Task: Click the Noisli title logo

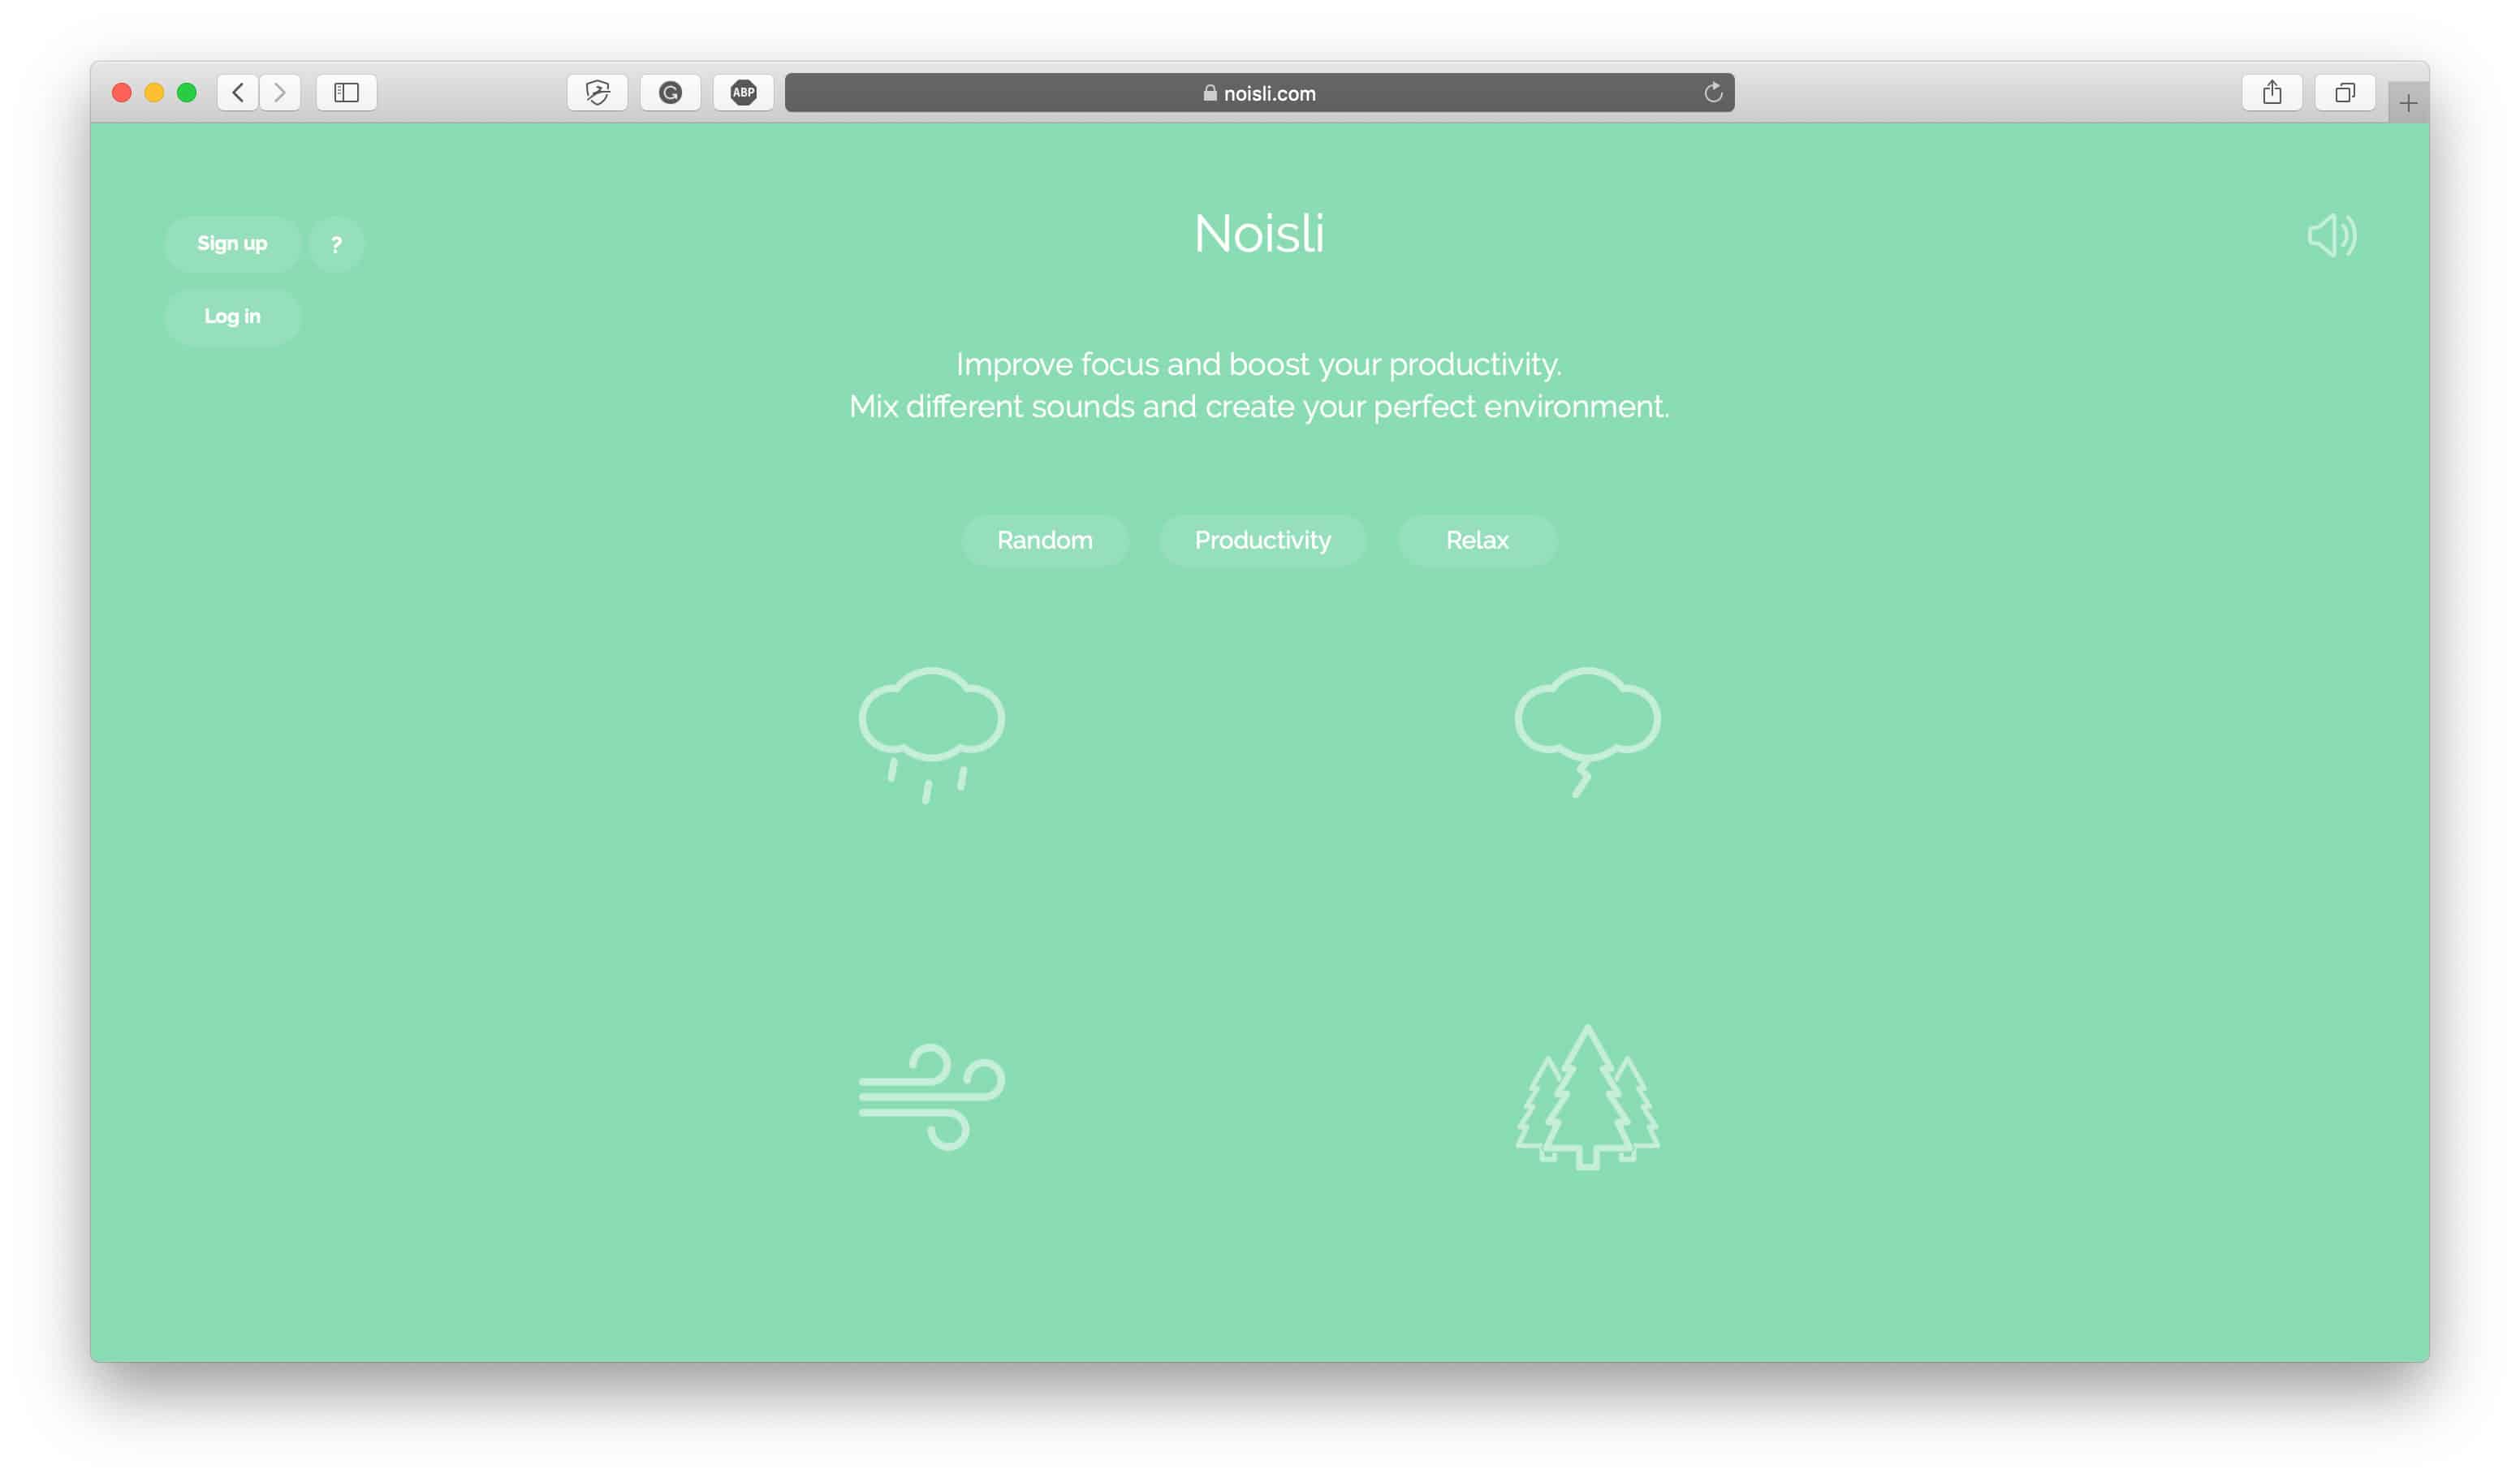Action: 1259,234
